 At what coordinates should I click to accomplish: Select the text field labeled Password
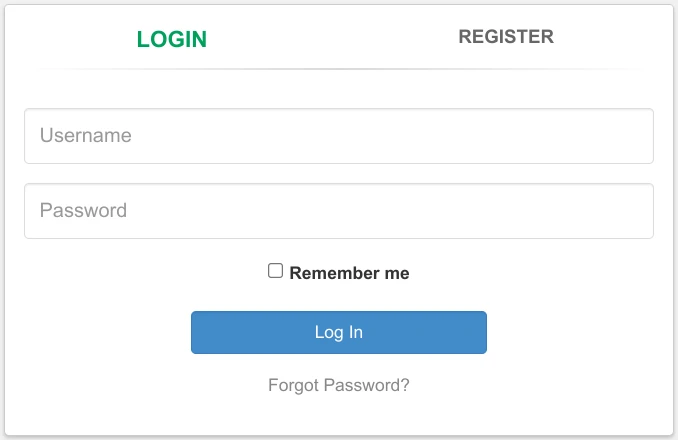338,211
